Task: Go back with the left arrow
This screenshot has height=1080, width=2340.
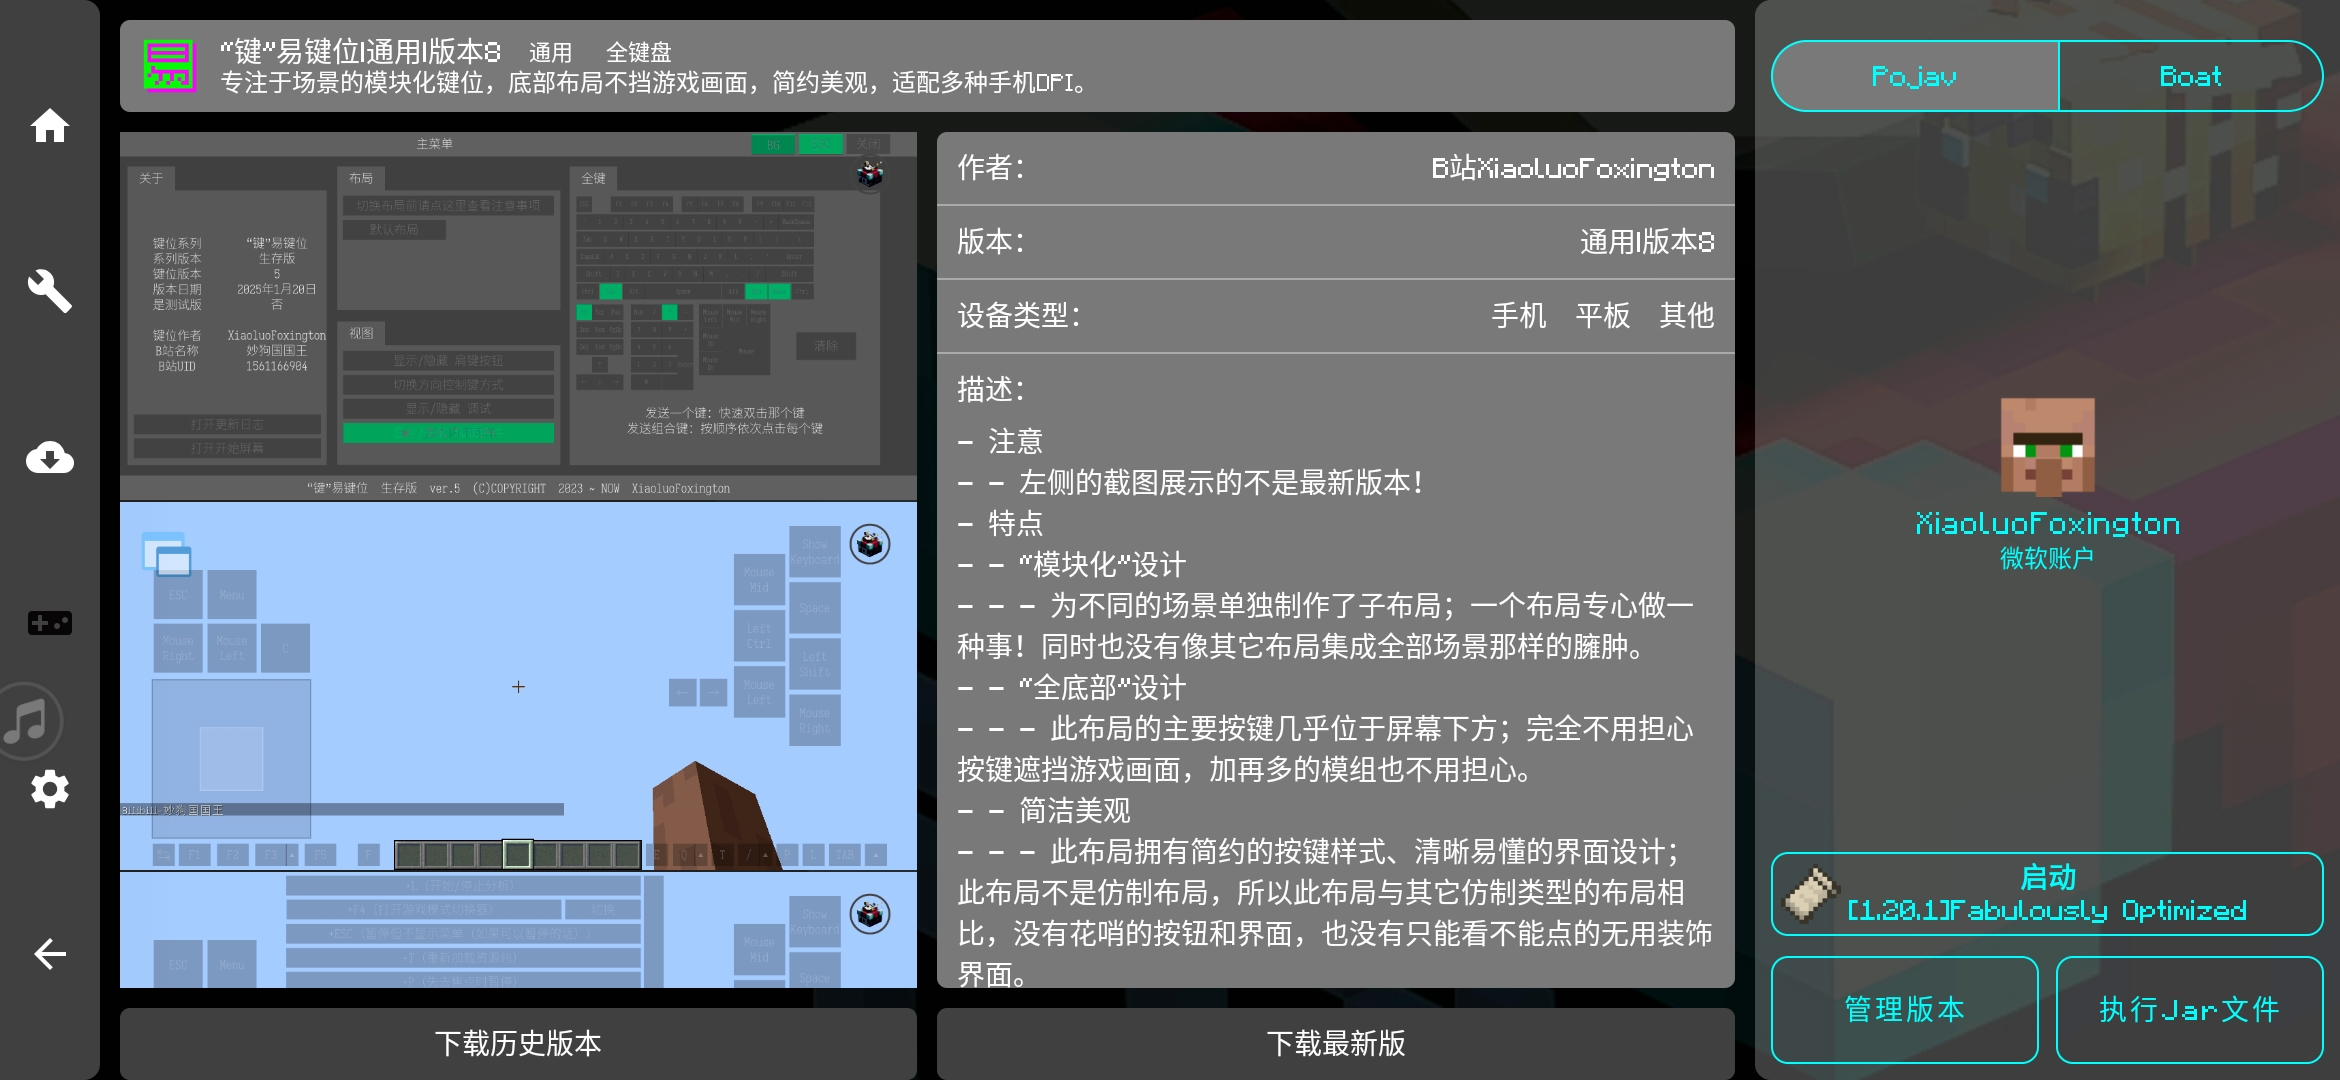Action: coord(49,954)
